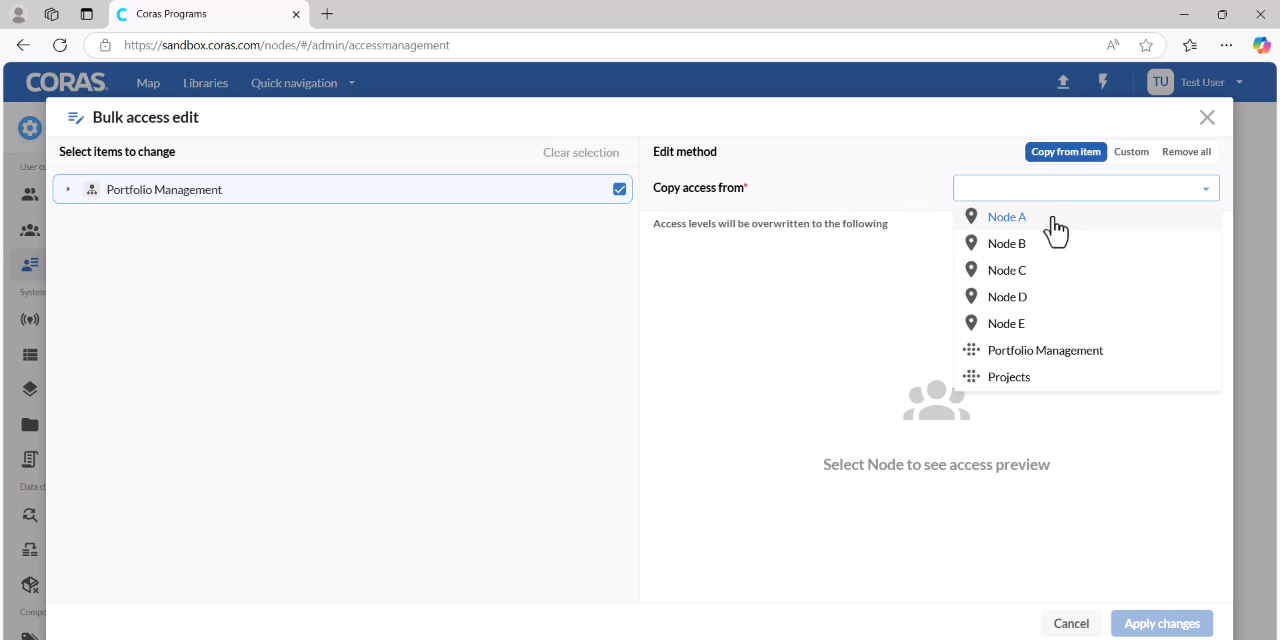Click the read aloud icon in address bar
This screenshot has height=640, width=1280.
[1113, 45]
